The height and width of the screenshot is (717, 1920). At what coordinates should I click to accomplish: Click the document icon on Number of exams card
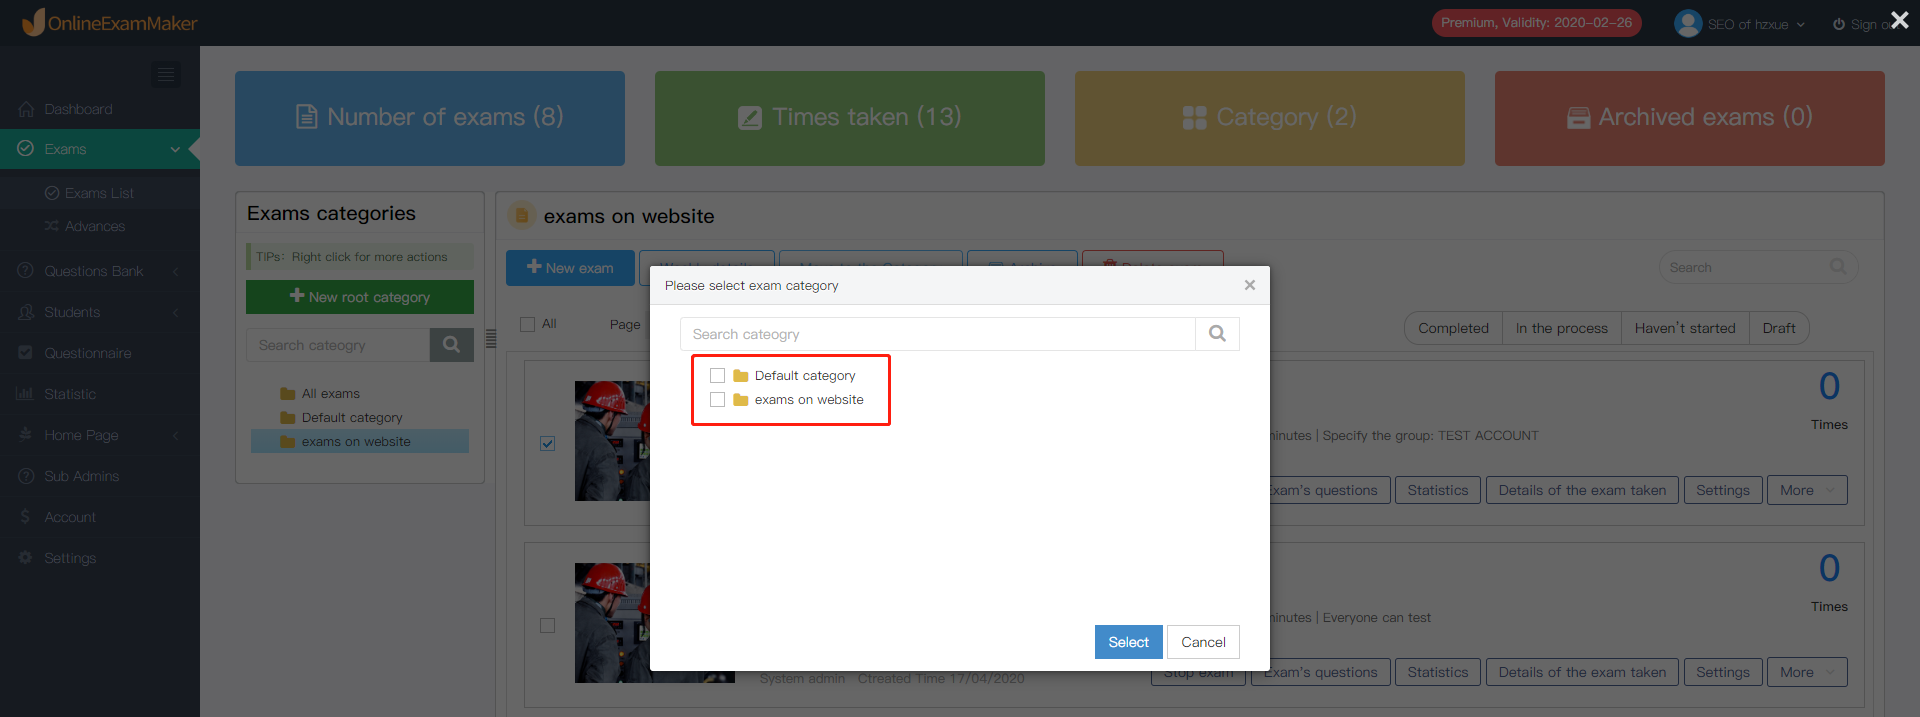[x=307, y=117]
